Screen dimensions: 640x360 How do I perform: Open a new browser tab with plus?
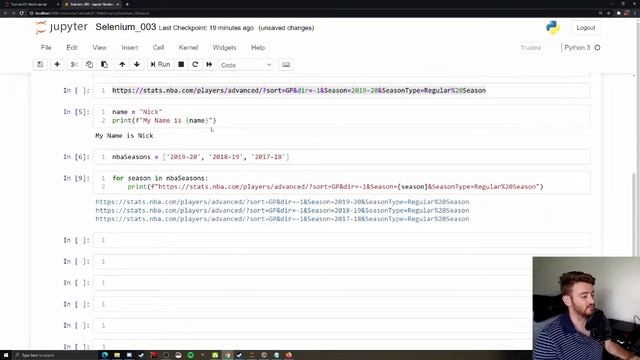point(127,4)
